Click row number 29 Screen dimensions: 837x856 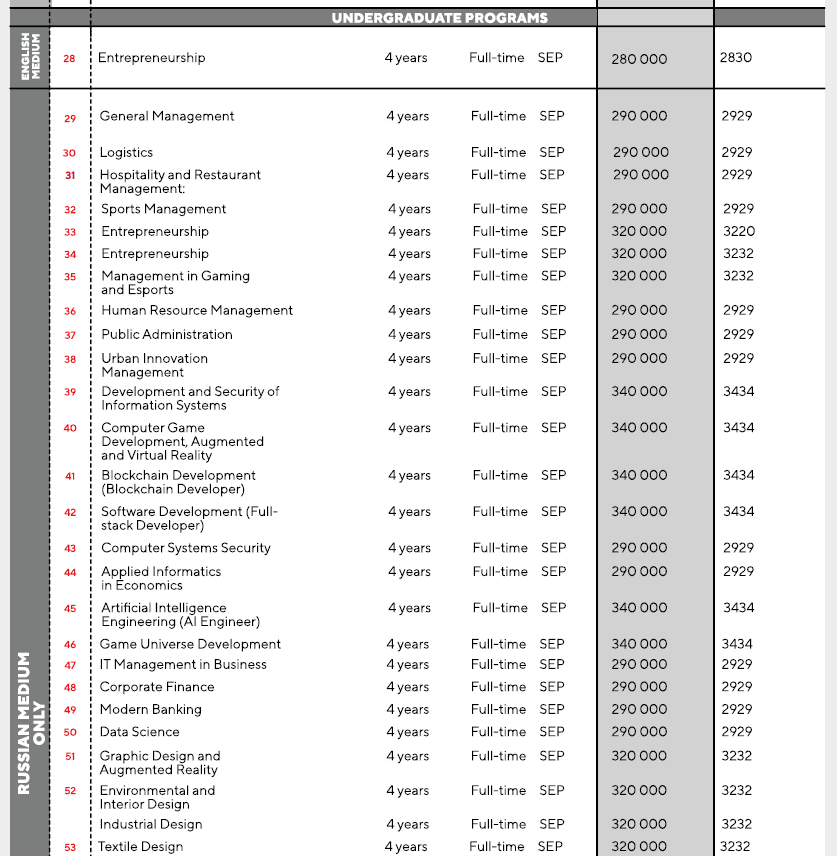[x=70, y=118]
